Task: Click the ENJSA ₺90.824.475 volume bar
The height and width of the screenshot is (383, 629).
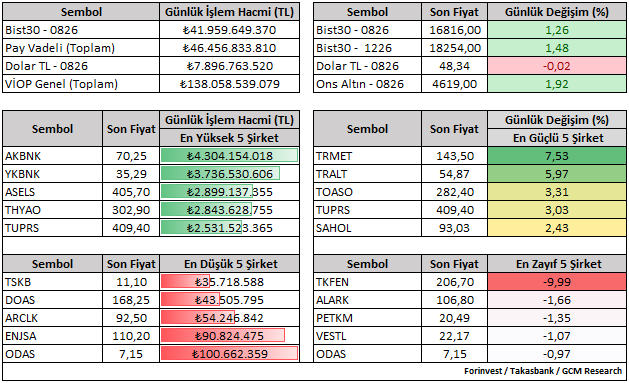Action: (223, 336)
